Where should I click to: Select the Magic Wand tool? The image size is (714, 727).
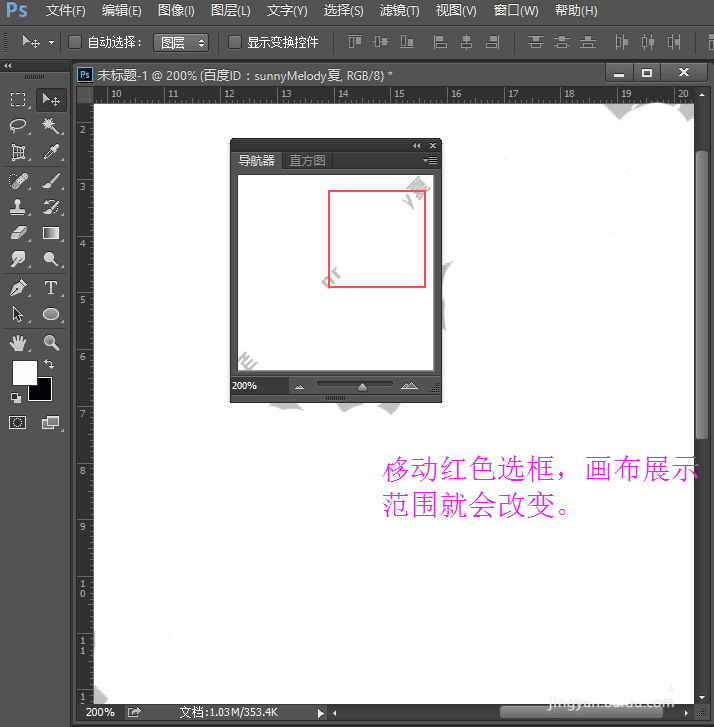[x=51, y=126]
